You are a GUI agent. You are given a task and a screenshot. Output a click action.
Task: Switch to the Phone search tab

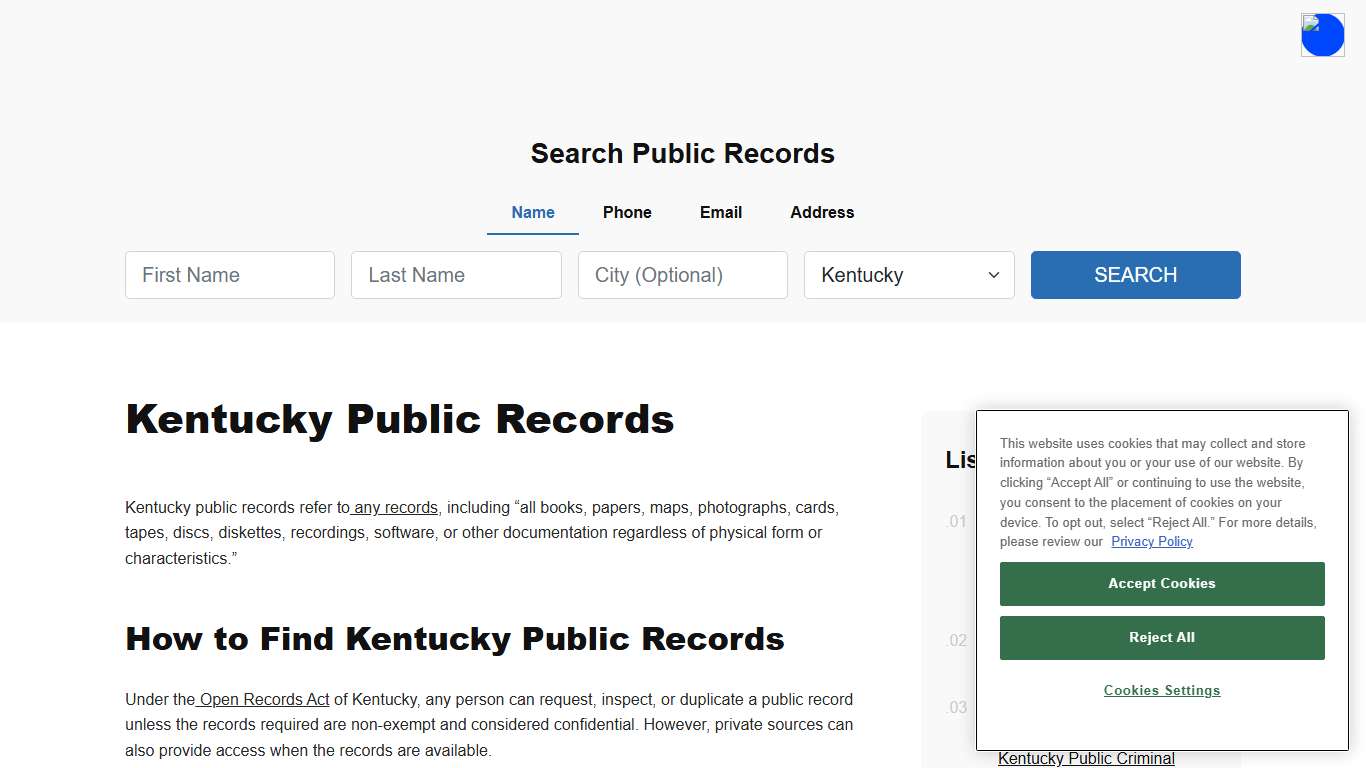pos(627,212)
